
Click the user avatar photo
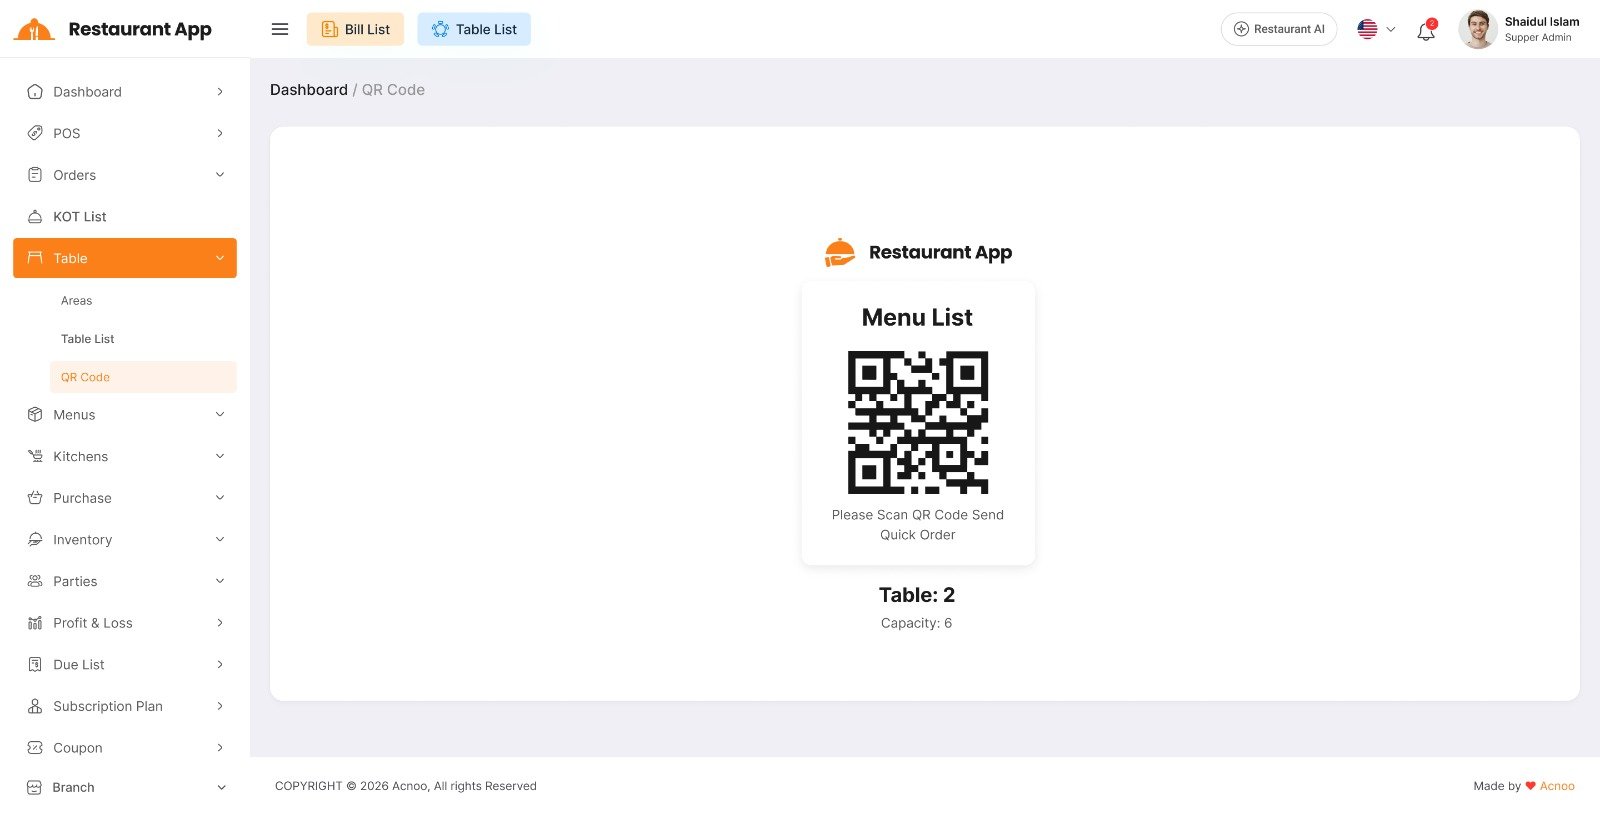(1478, 29)
